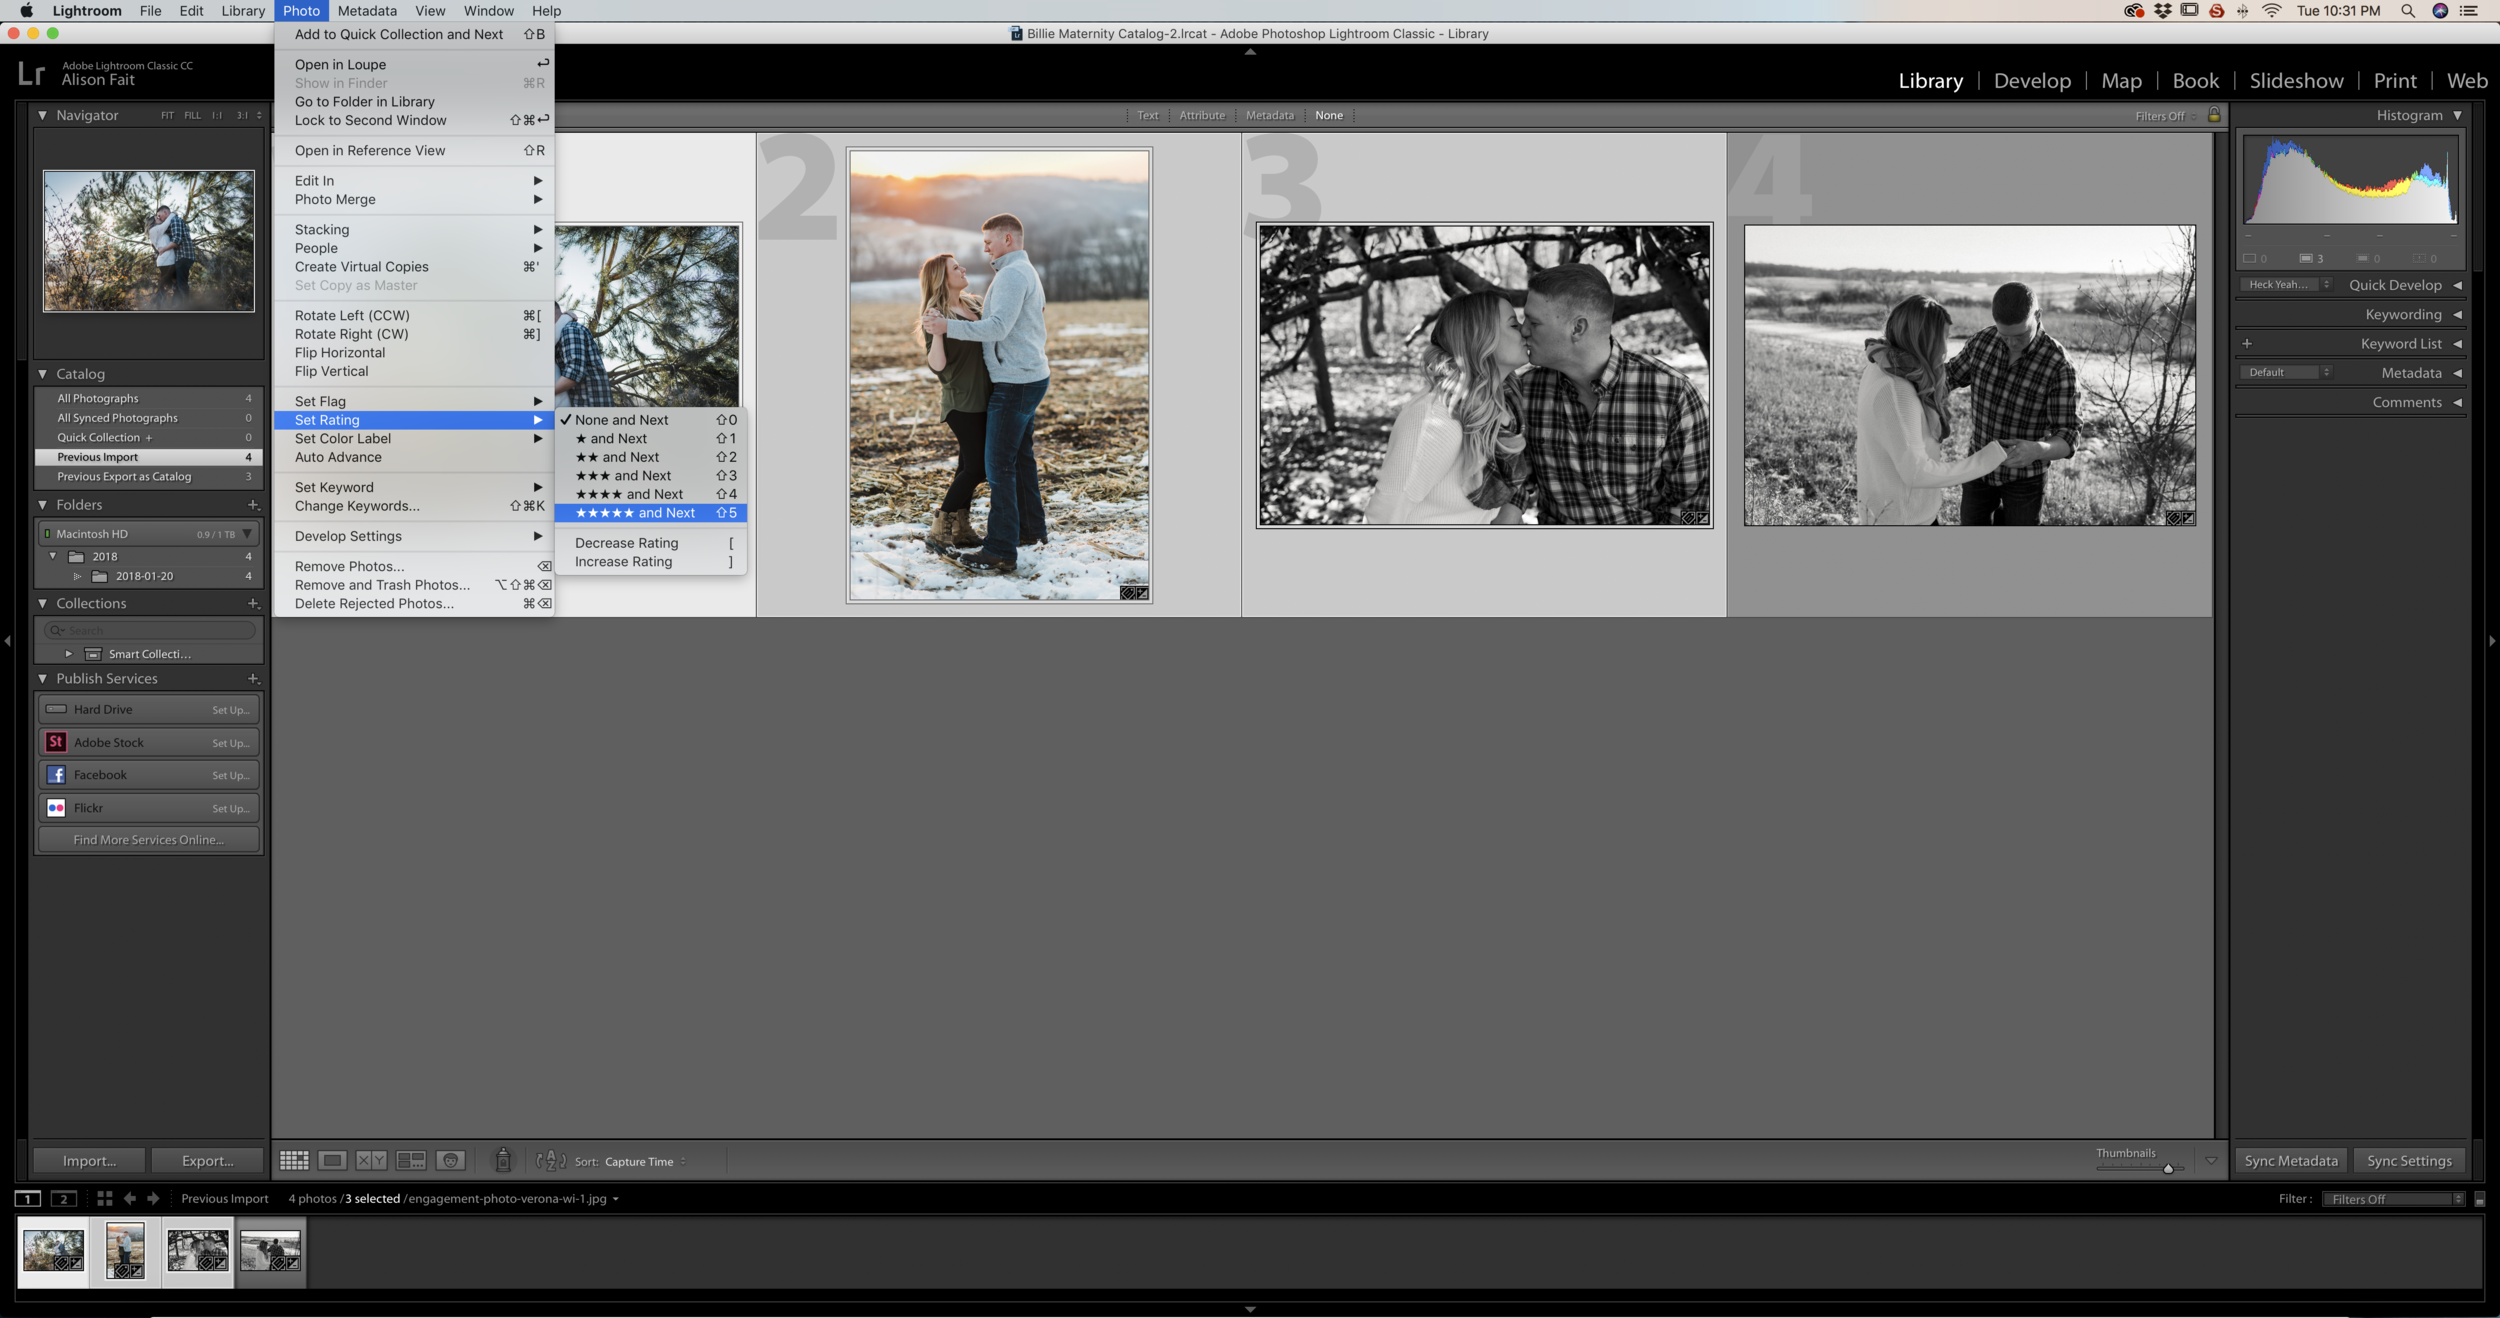The height and width of the screenshot is (1318, 2500).
Task: Collapse the Navigator panel
Action: click(x=42, y=115)
